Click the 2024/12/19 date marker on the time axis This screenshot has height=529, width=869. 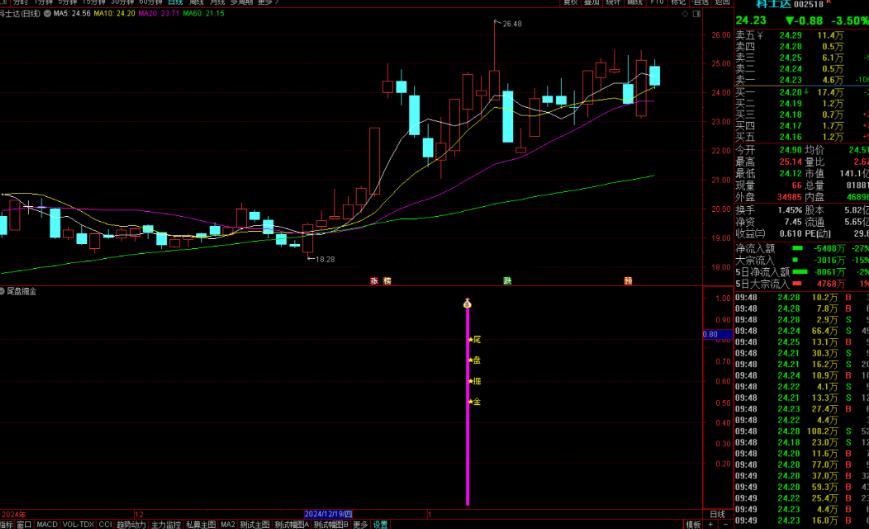[x=328, y=514]
